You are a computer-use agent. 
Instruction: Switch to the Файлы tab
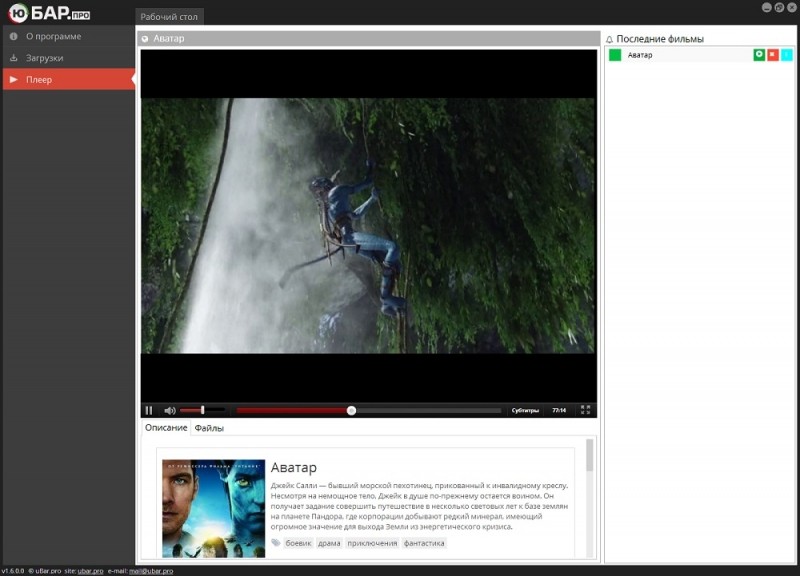[209, 428]
